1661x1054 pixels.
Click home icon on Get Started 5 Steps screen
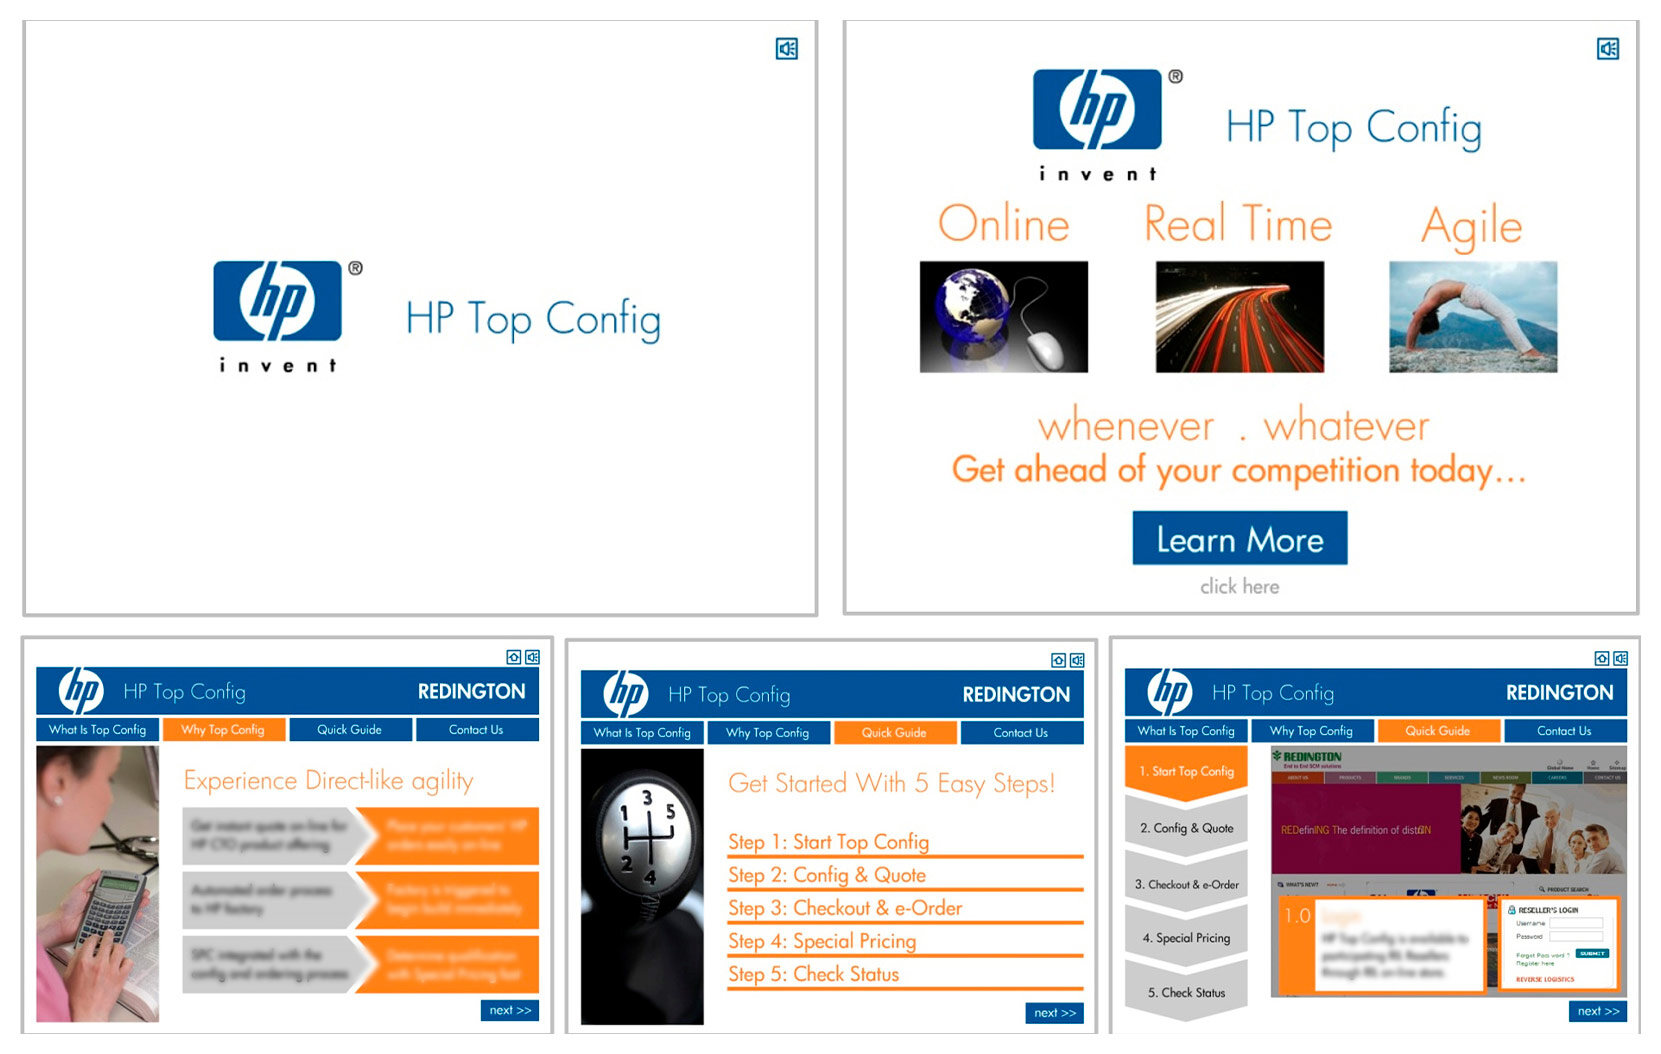(1058, 660)
